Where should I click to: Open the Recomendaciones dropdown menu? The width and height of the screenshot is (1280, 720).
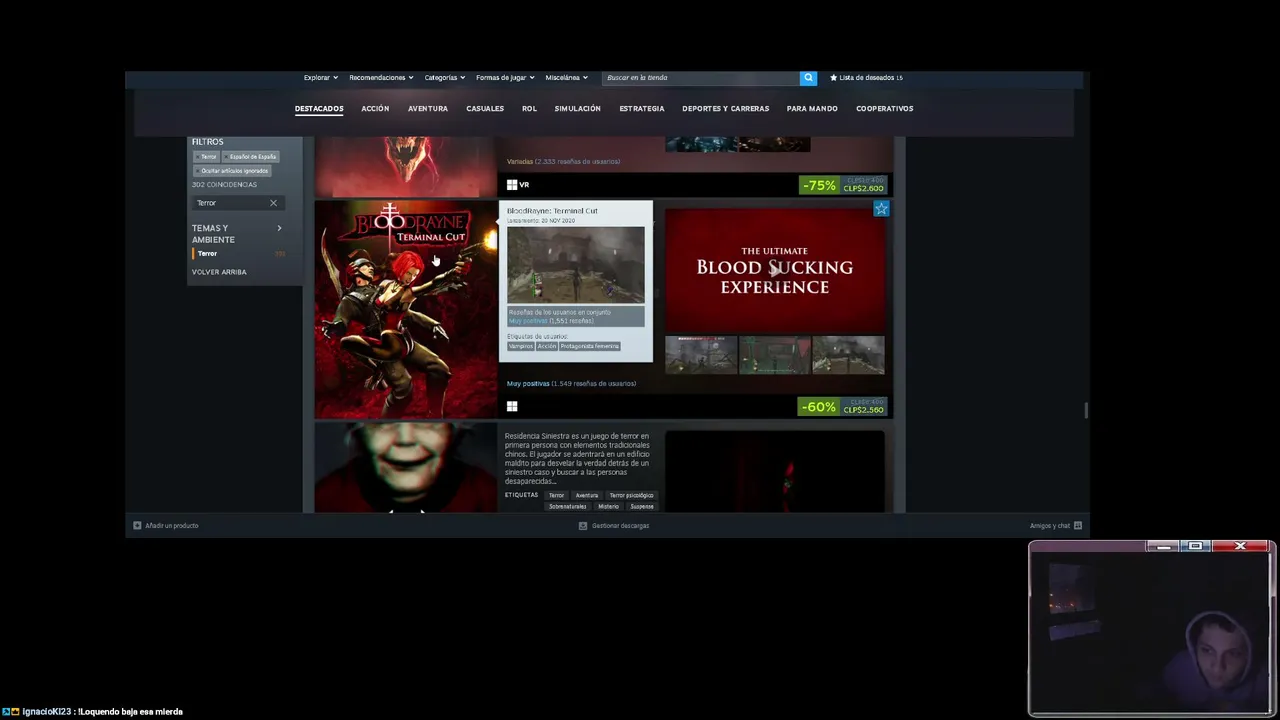point(381,78)
